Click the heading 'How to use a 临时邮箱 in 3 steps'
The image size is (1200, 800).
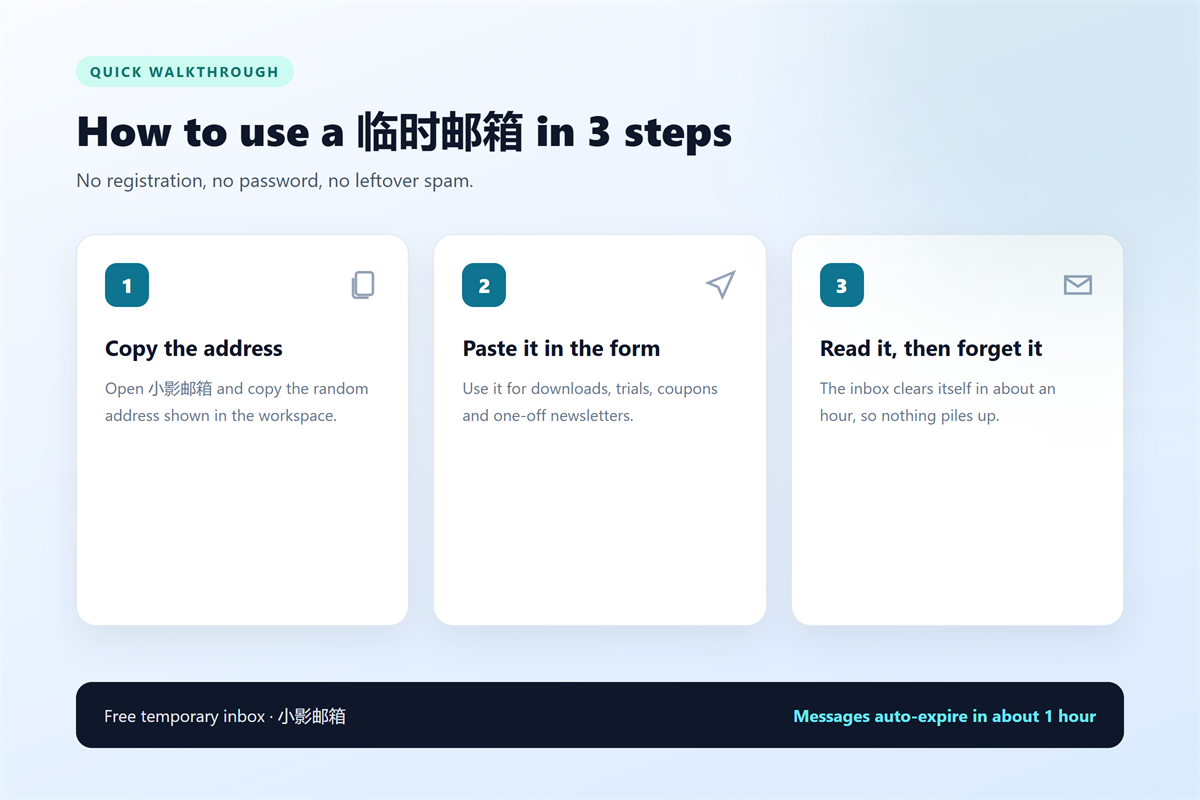[404, 132]
